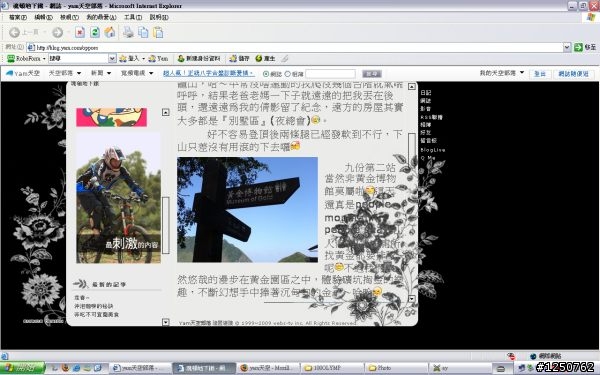
Task: Click the Back arrow button in IE toolbar
Action: pos(15,33)
